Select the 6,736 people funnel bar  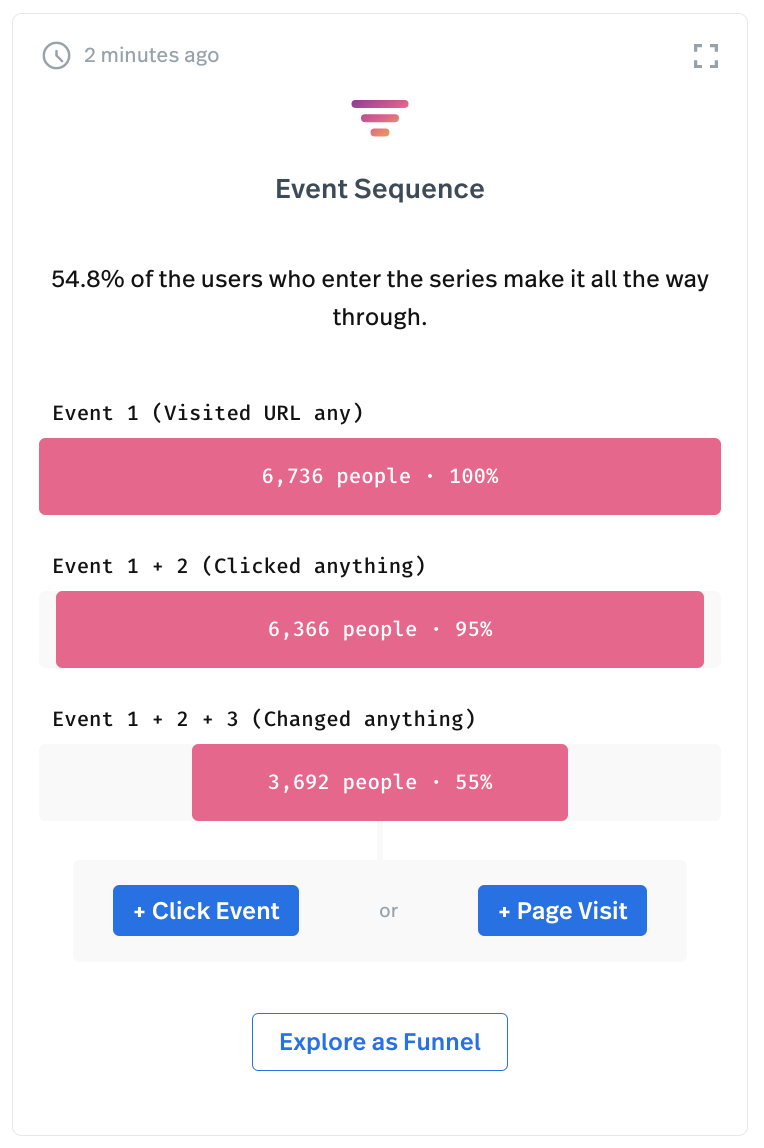pos(380,476)
